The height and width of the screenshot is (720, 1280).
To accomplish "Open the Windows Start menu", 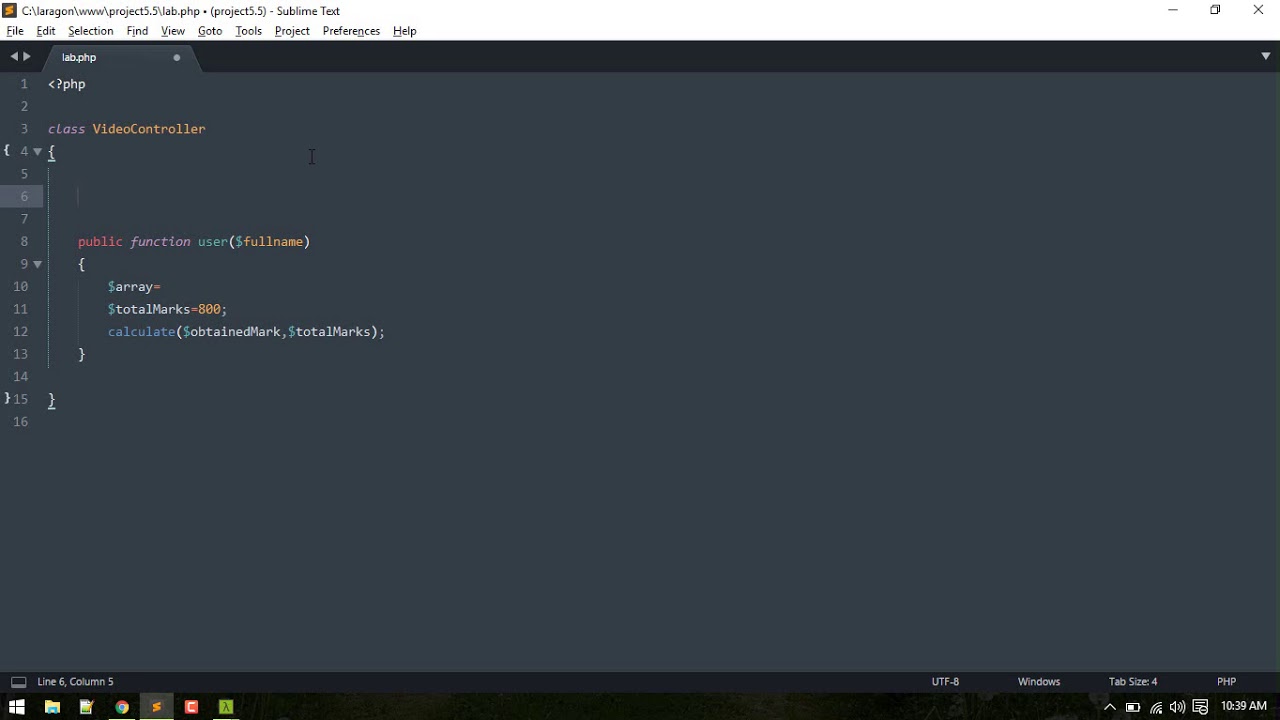I will [x=17, y=707].
